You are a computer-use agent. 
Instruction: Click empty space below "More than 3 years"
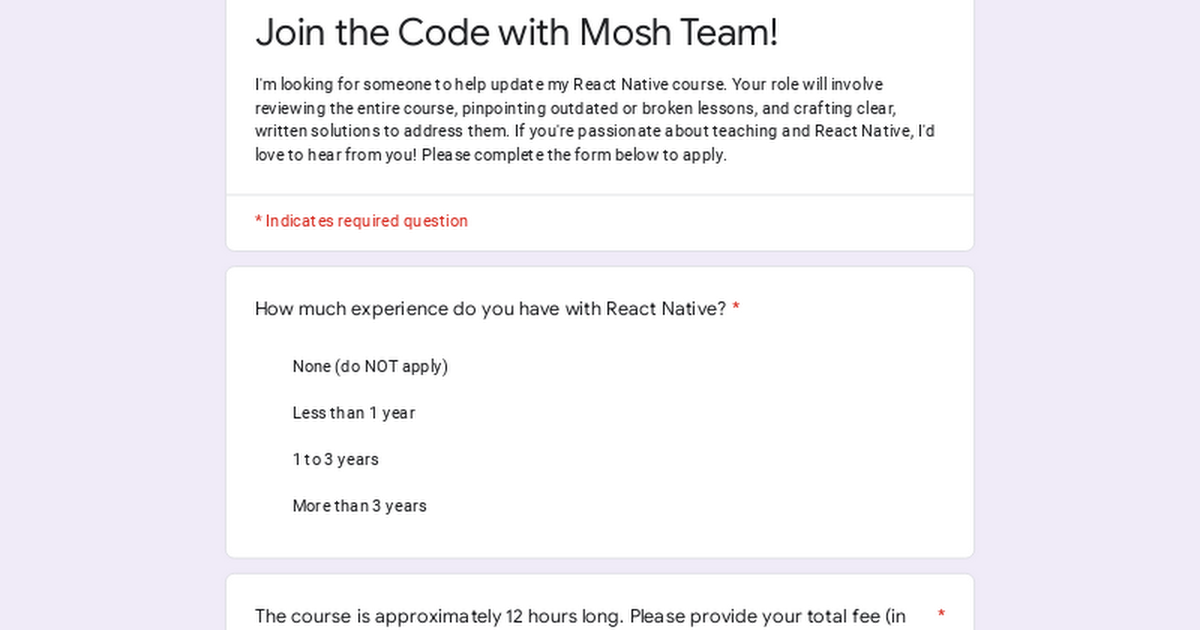(600, 538)
